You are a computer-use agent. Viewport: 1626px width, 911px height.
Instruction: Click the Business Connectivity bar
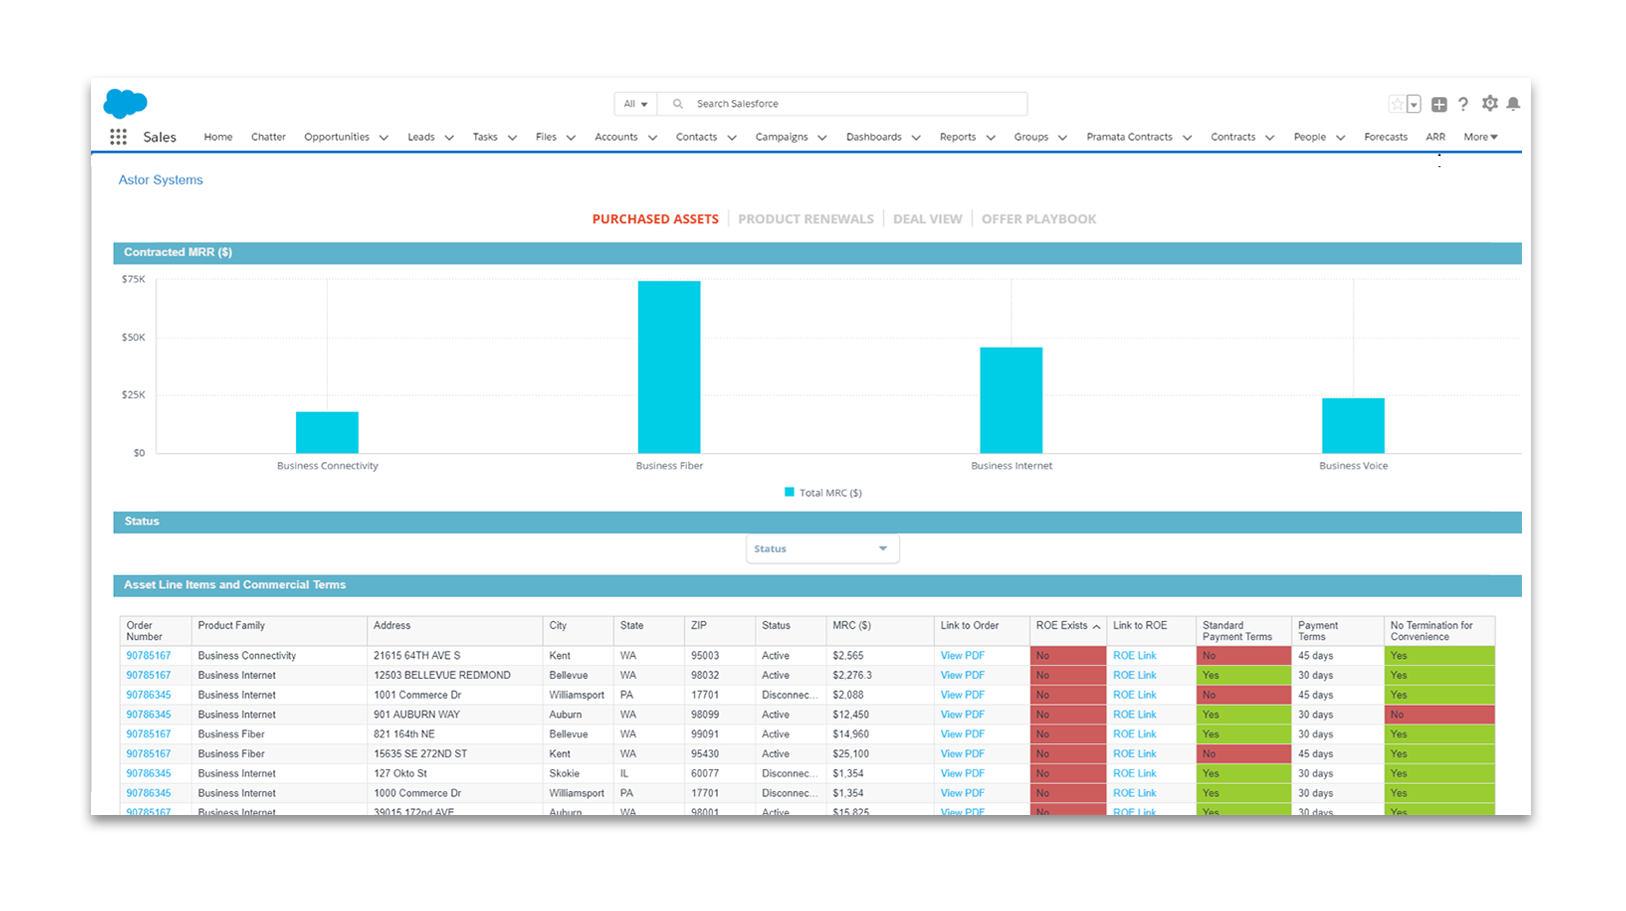point(327,433)
